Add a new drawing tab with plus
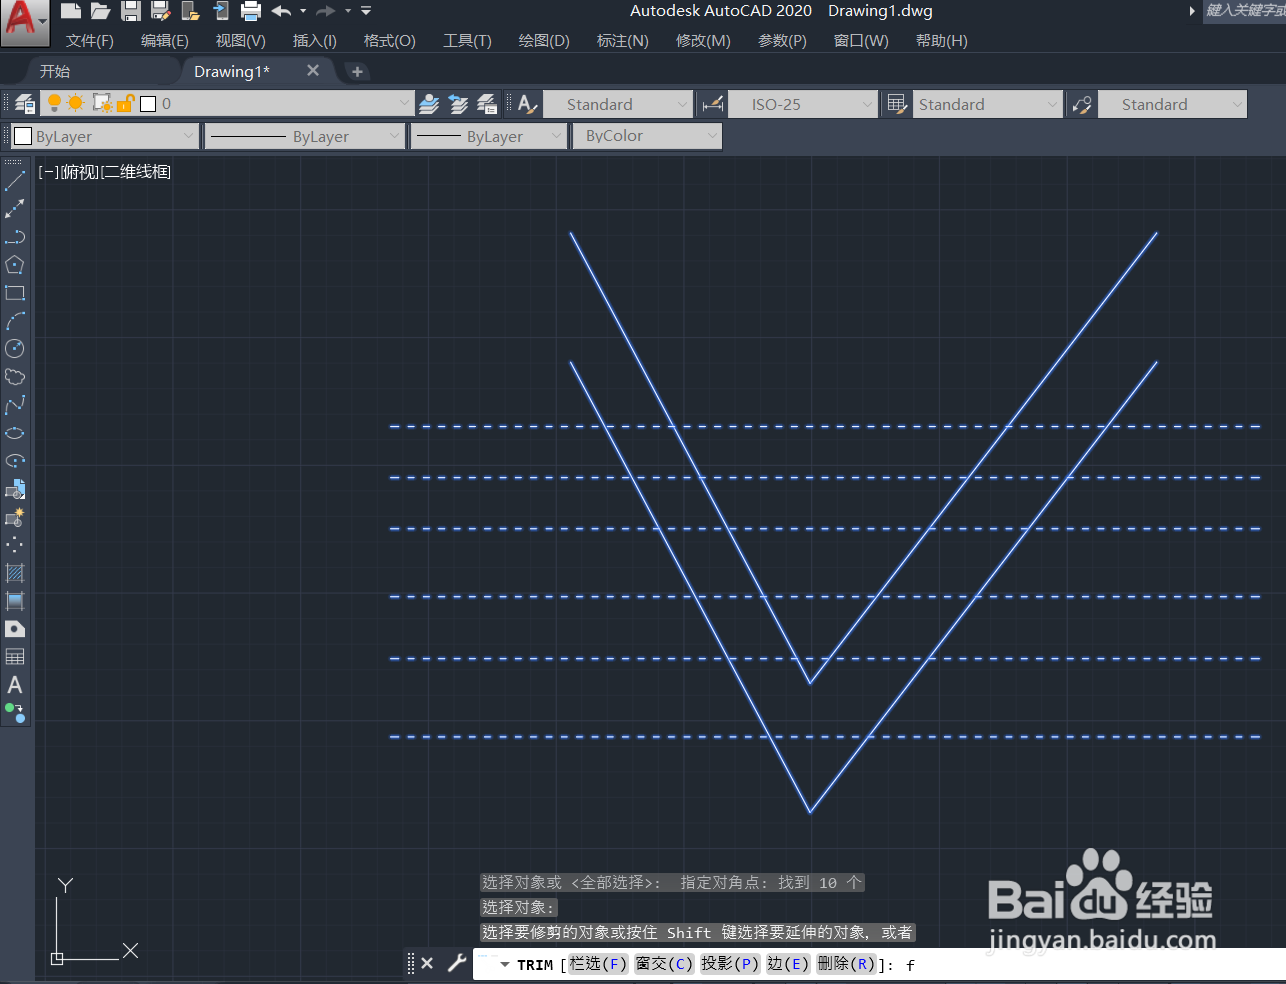This screenshot has width=1286, height=984. tap(357, 71)
